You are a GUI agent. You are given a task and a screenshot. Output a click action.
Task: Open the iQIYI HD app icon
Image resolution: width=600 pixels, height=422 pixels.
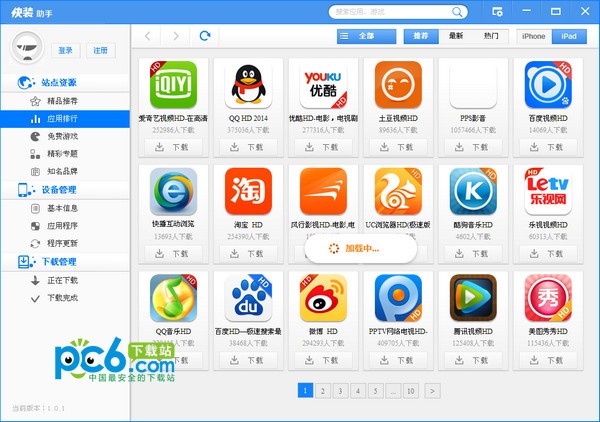[x=173, y=85]
